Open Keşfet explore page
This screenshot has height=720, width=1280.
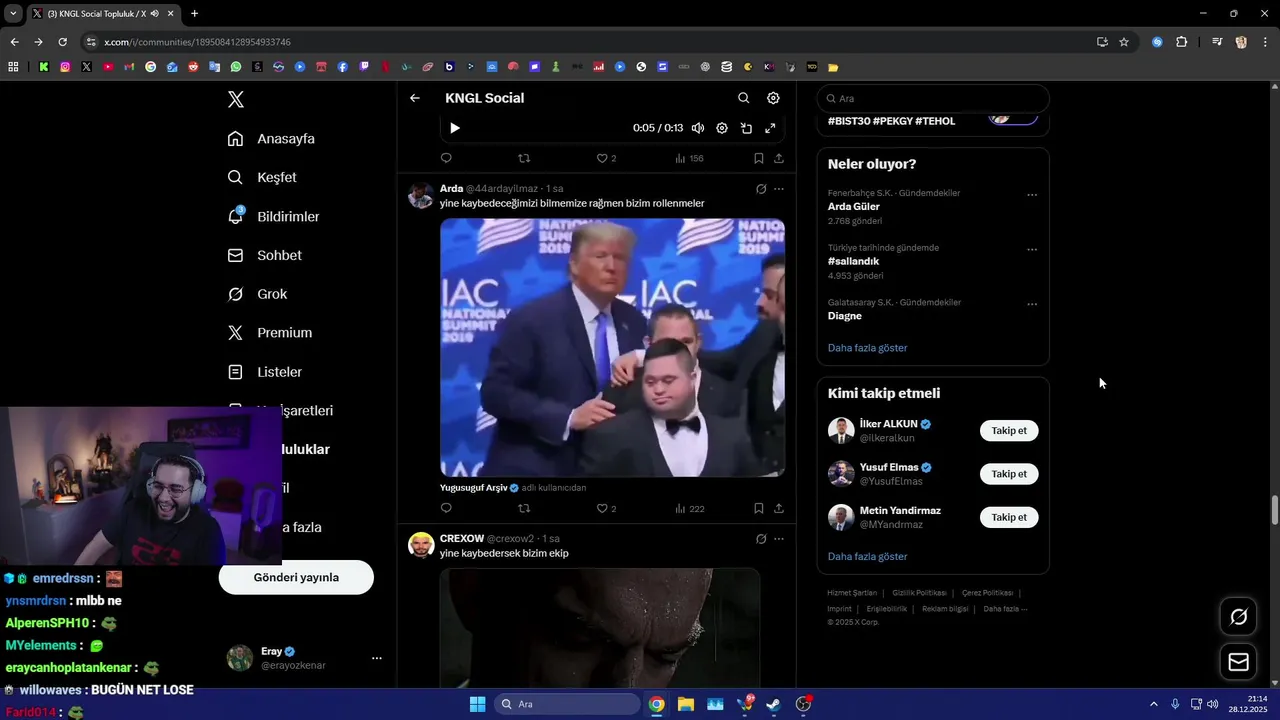click(x=262, y=177)
